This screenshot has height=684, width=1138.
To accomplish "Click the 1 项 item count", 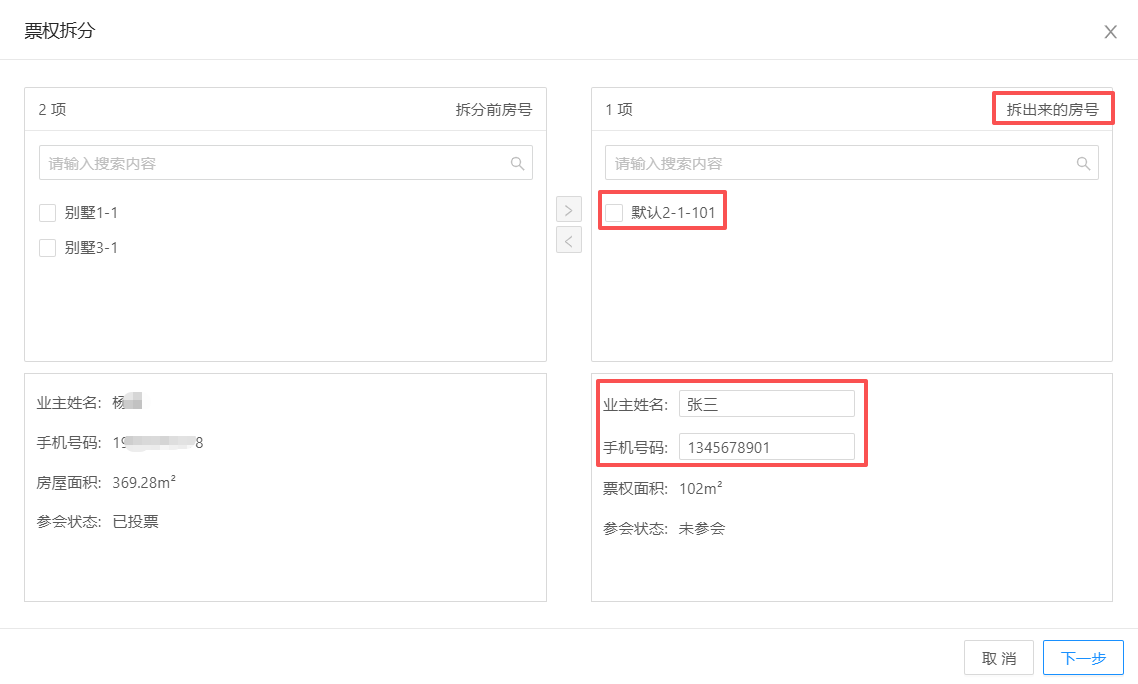I will point(619,110).
